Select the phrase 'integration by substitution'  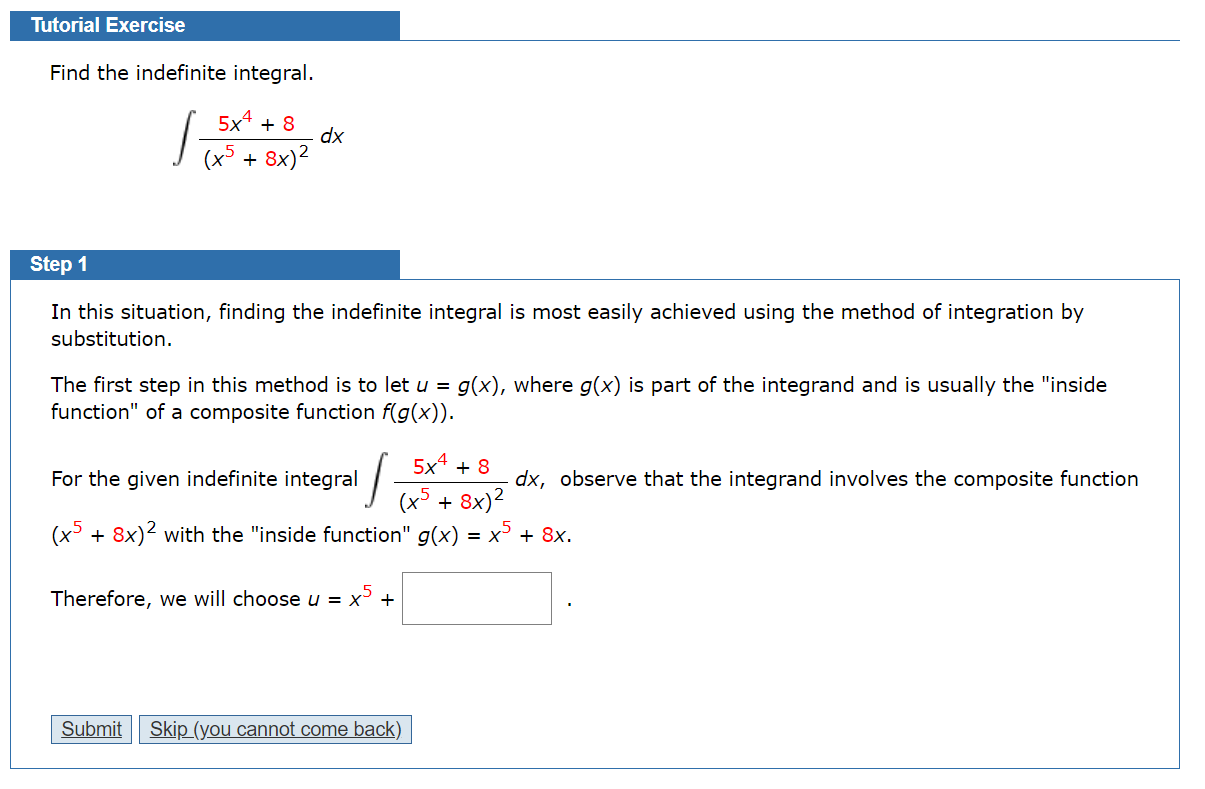click(x=1010, y=312)
